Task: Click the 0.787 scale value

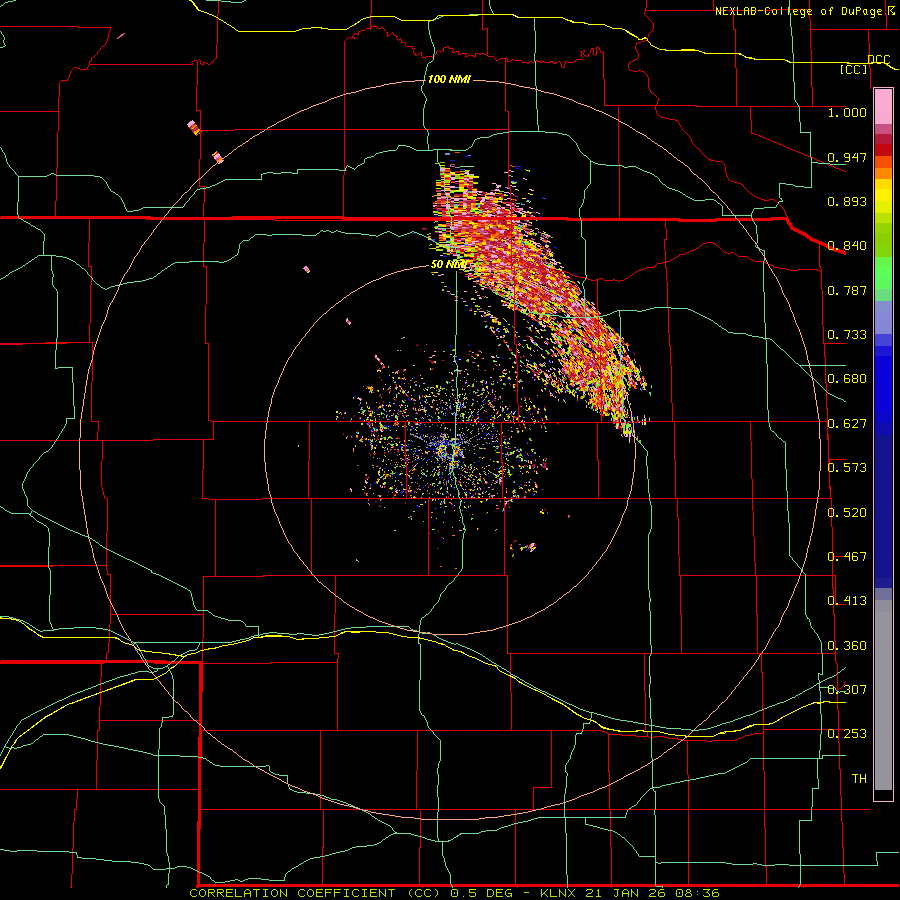Action: (x=847, y=290)
